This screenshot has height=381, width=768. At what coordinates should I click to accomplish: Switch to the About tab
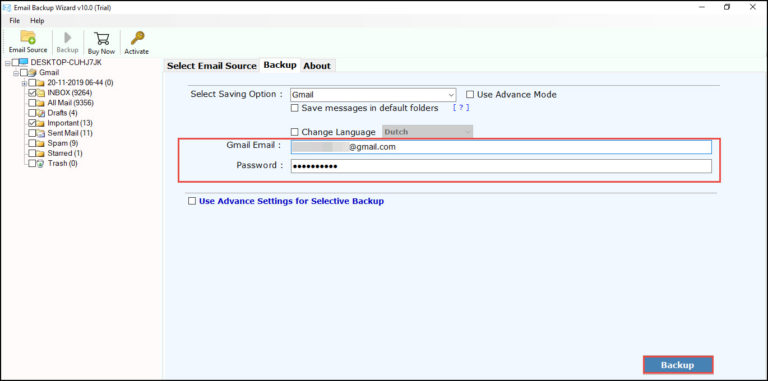tap(317, 66)
